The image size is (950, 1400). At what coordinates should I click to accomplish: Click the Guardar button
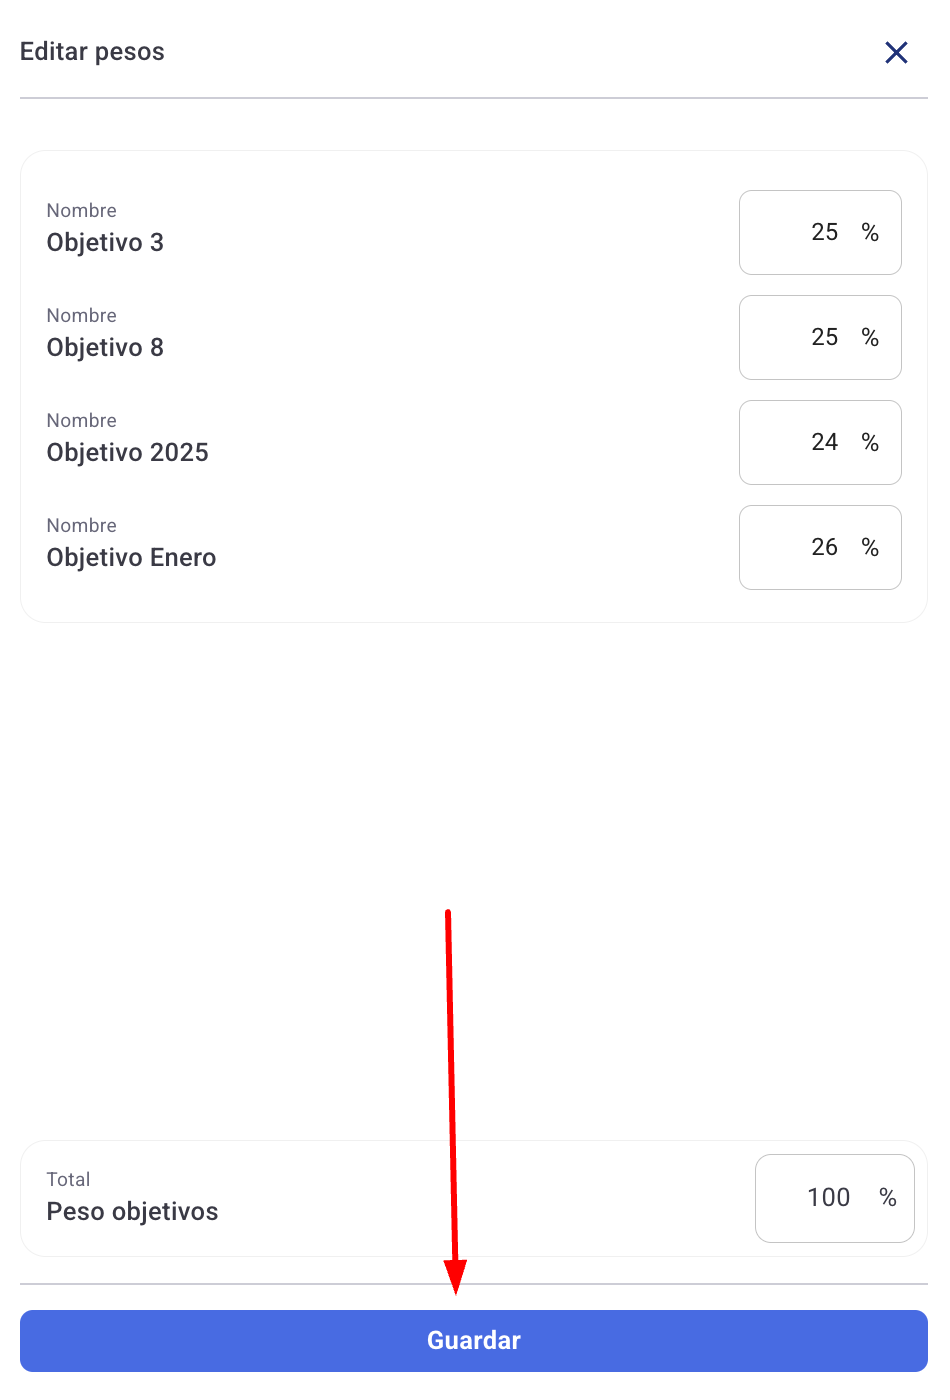click(474, 1340)
